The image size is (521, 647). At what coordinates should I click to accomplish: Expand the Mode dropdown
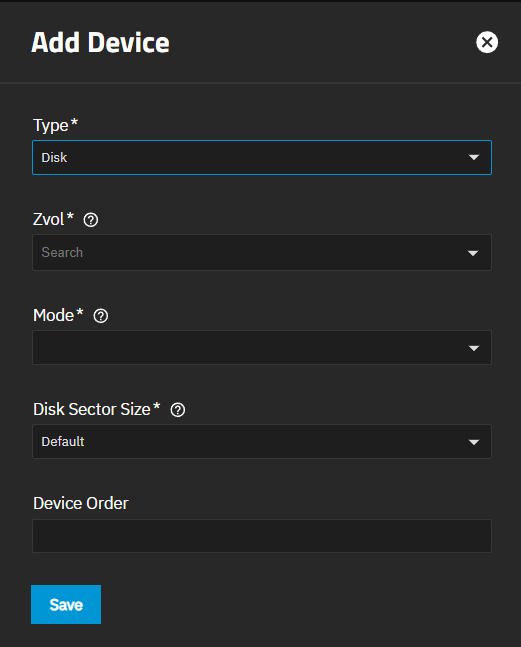(x=262, y=347)
